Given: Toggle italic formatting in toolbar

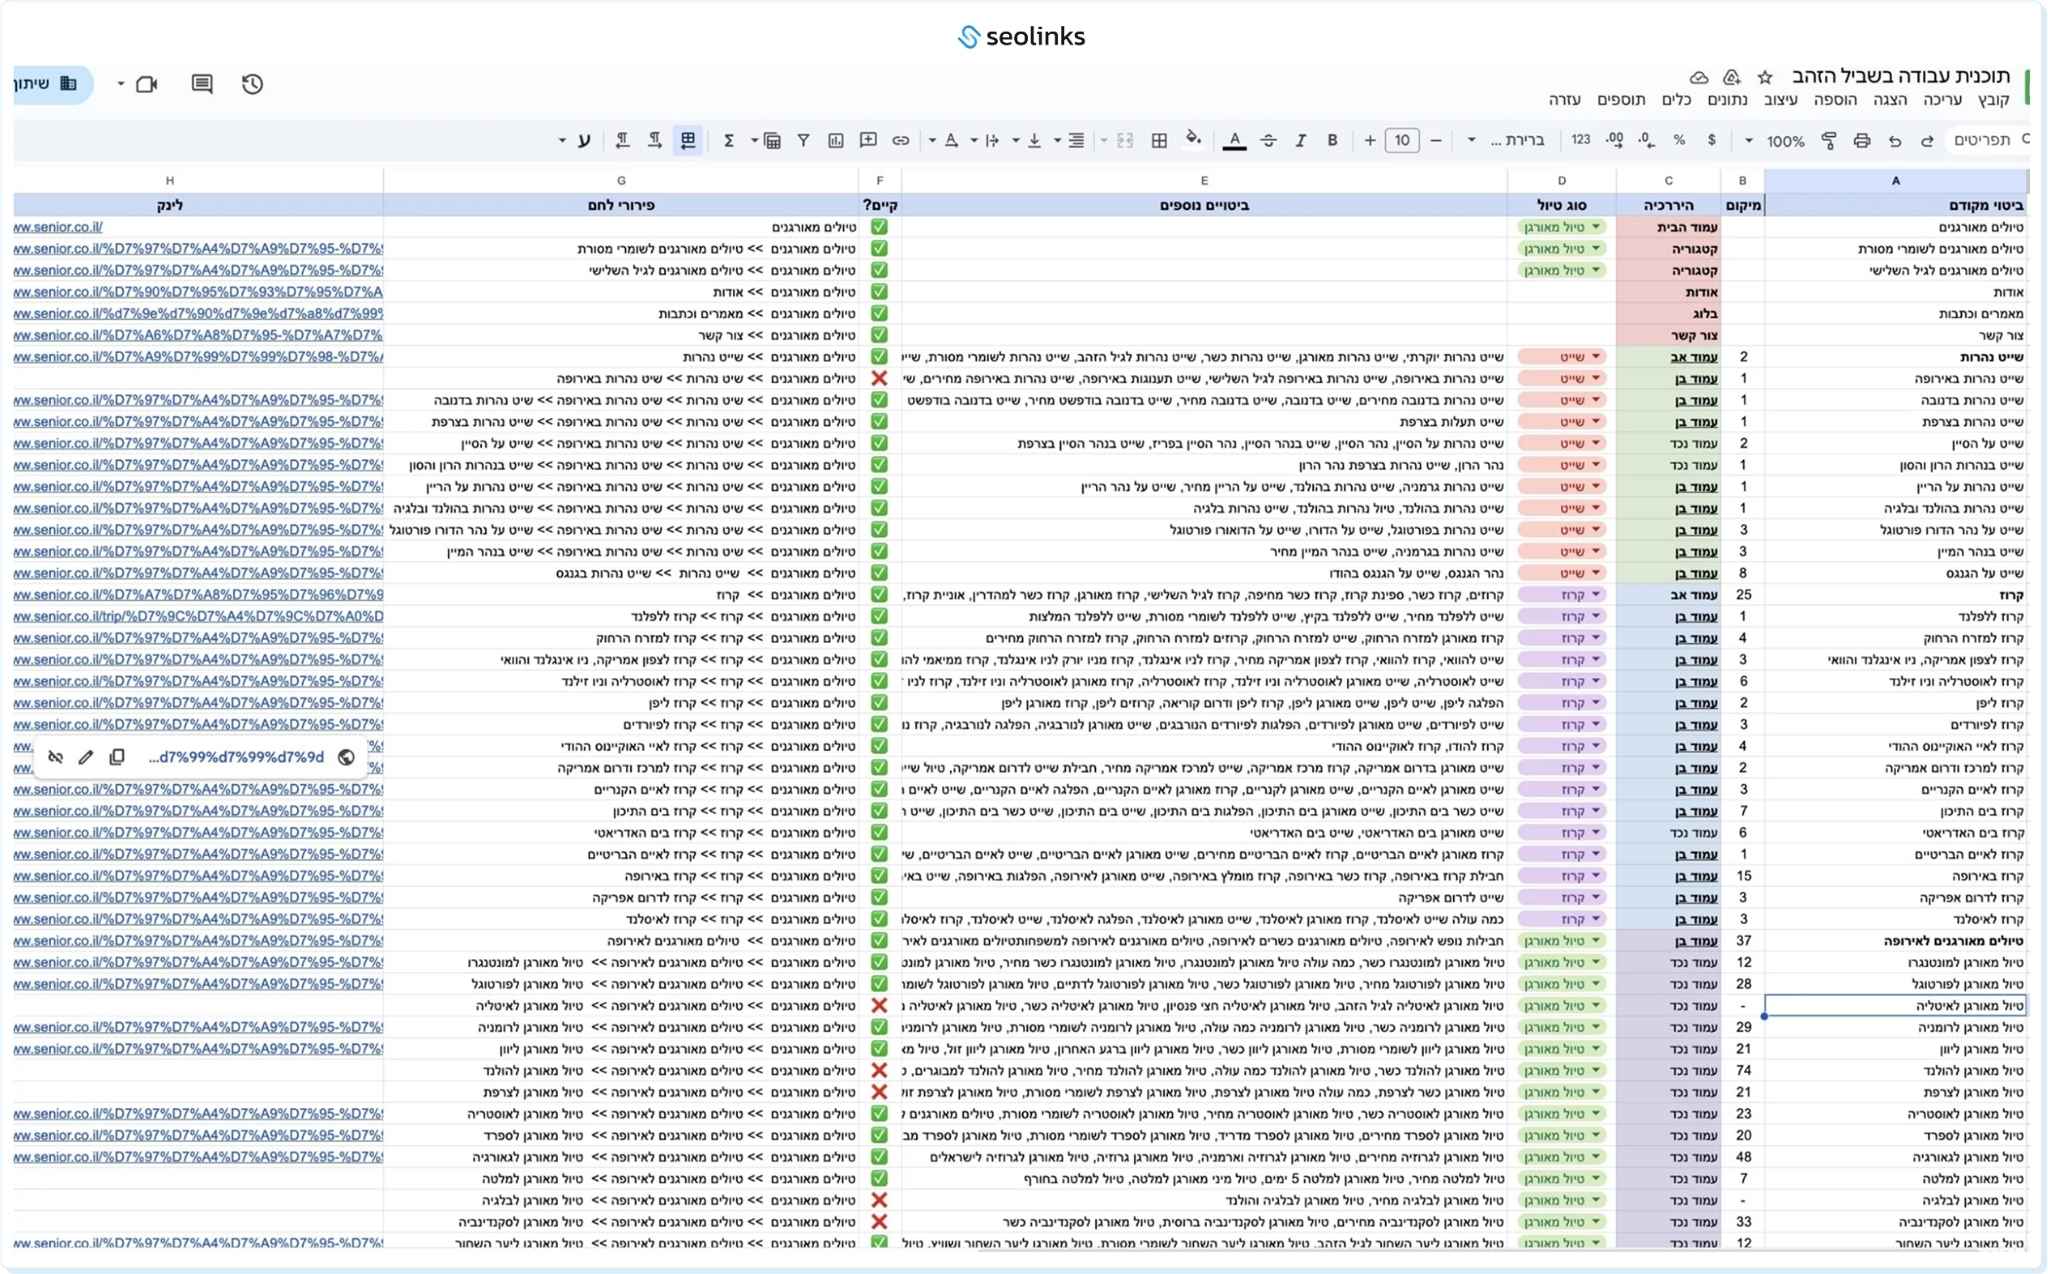Looking at the screenshot, I should [1301, 141].
